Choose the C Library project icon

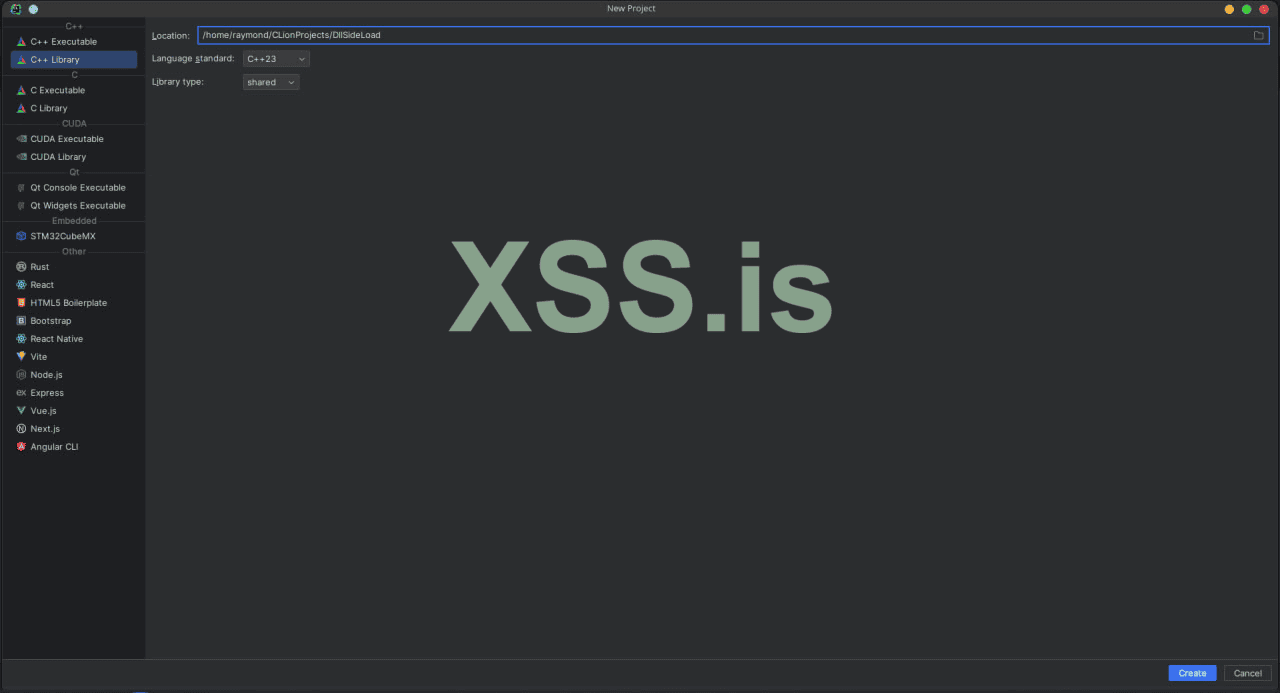(x=21, y=109)
